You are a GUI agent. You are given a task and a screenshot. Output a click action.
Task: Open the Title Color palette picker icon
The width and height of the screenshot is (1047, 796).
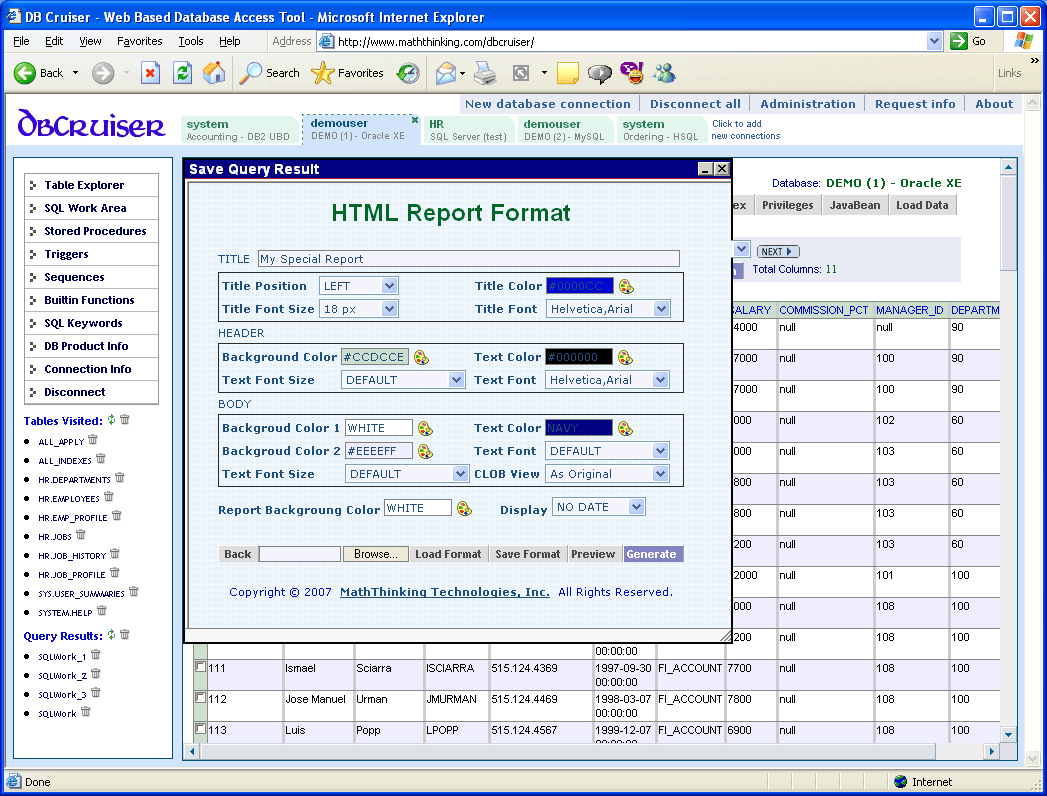pyautogui.click(x=626, y=286)
